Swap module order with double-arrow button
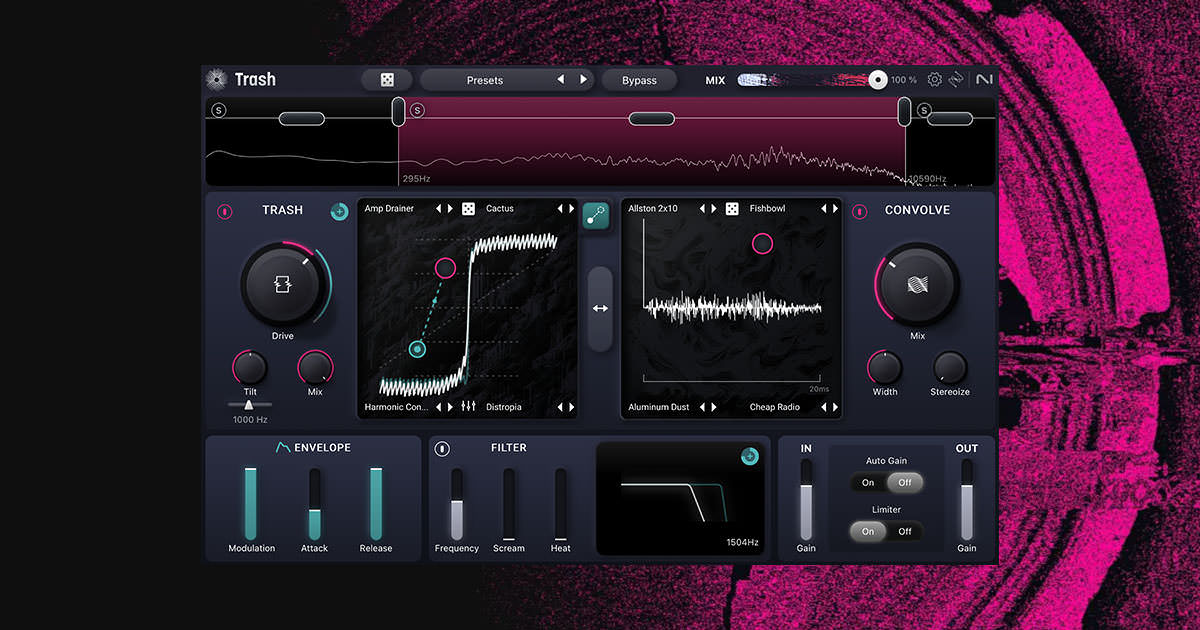The image size is (1200, 630). click(x=600, y=309)
